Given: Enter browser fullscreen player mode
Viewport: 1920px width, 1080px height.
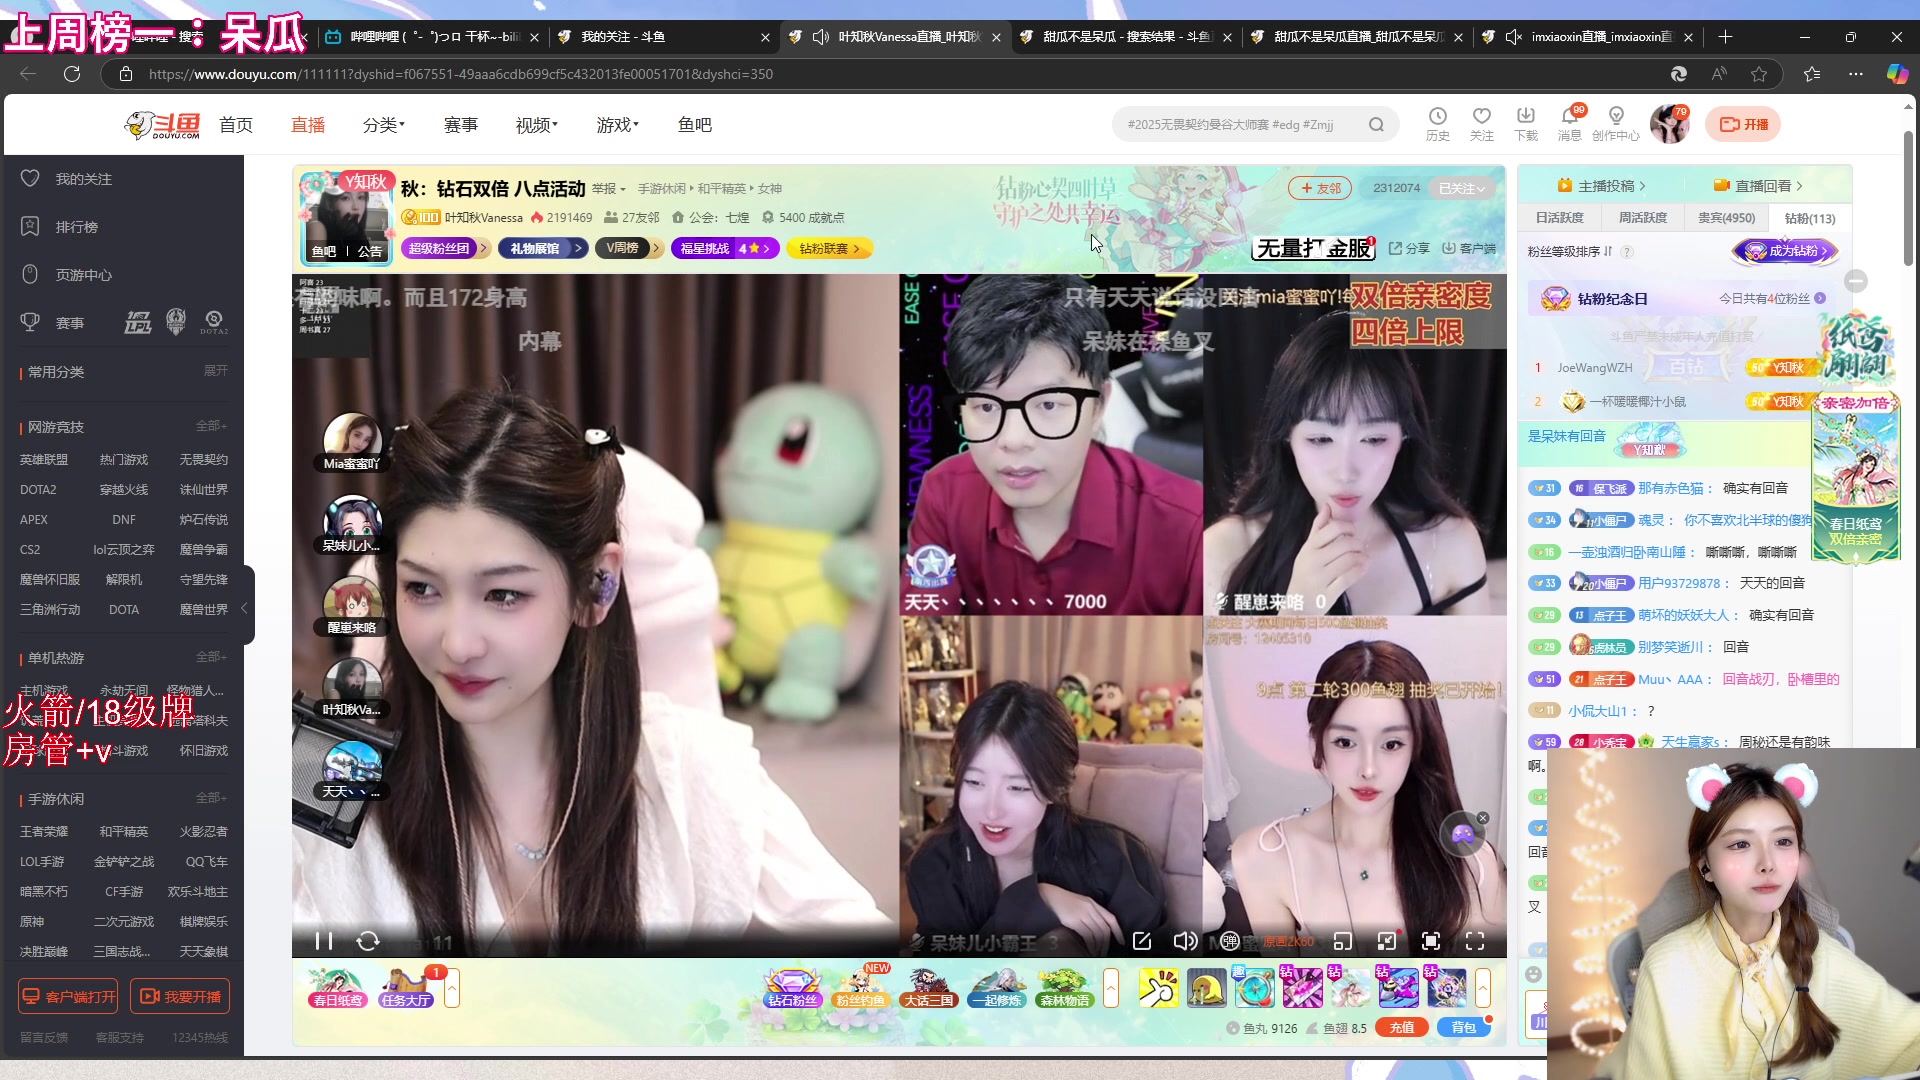Looking at the screenshot, I should click(x=1431, y=941).
